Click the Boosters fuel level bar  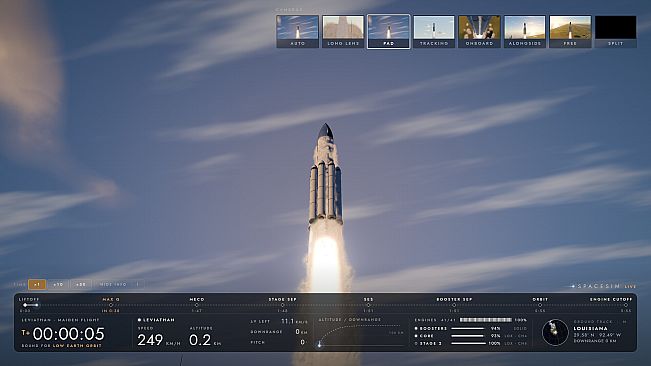tap(468, 328)
